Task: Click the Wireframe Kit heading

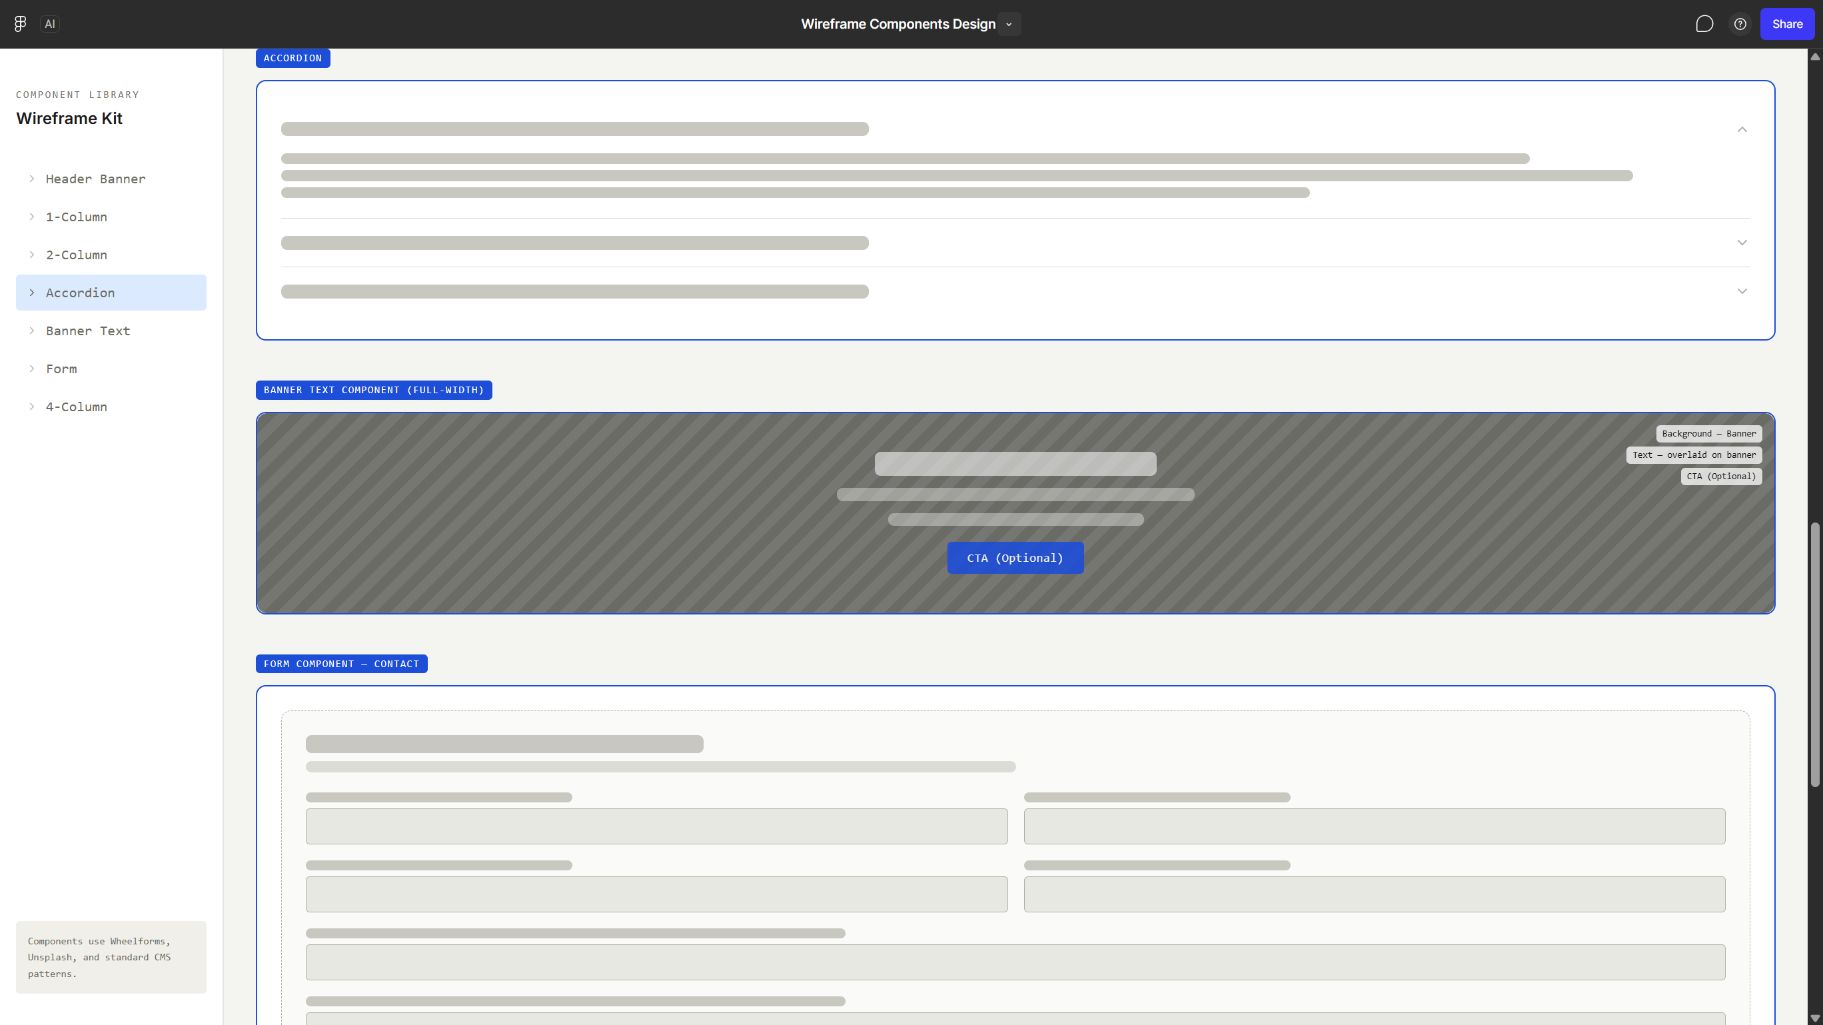Action: [69, 118]
